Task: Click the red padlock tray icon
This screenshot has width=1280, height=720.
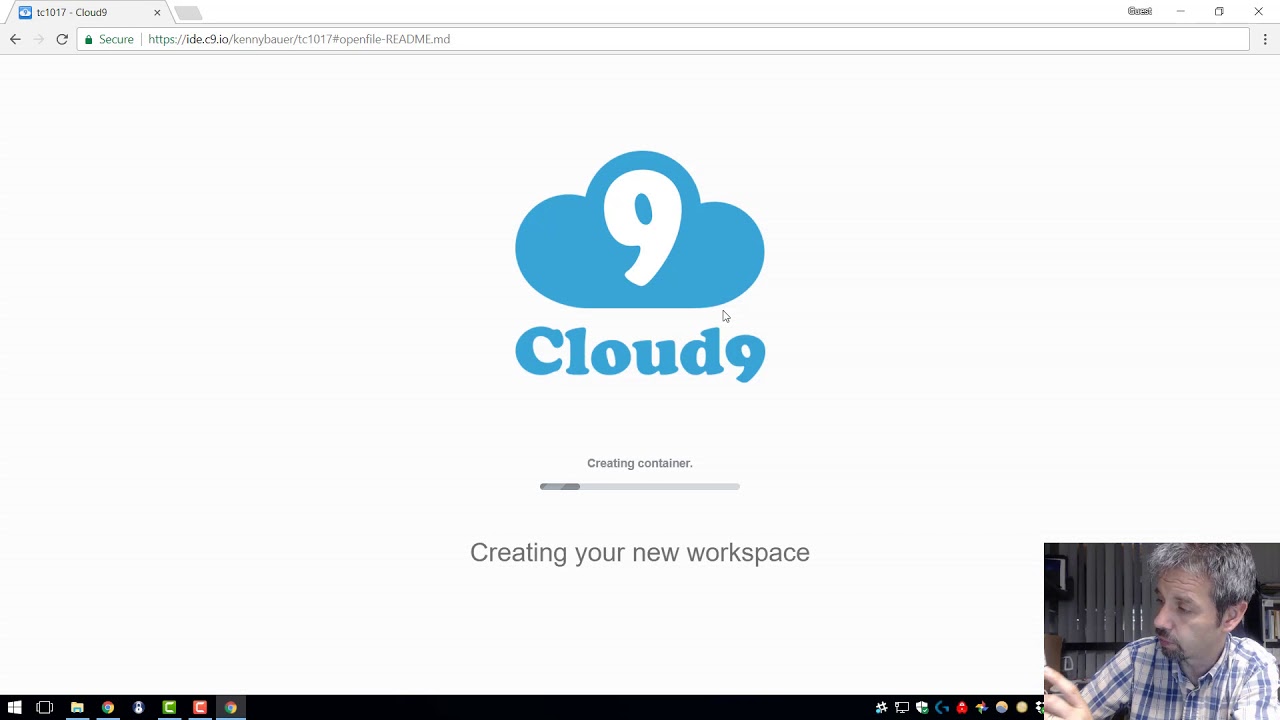Action: point(962,708)
